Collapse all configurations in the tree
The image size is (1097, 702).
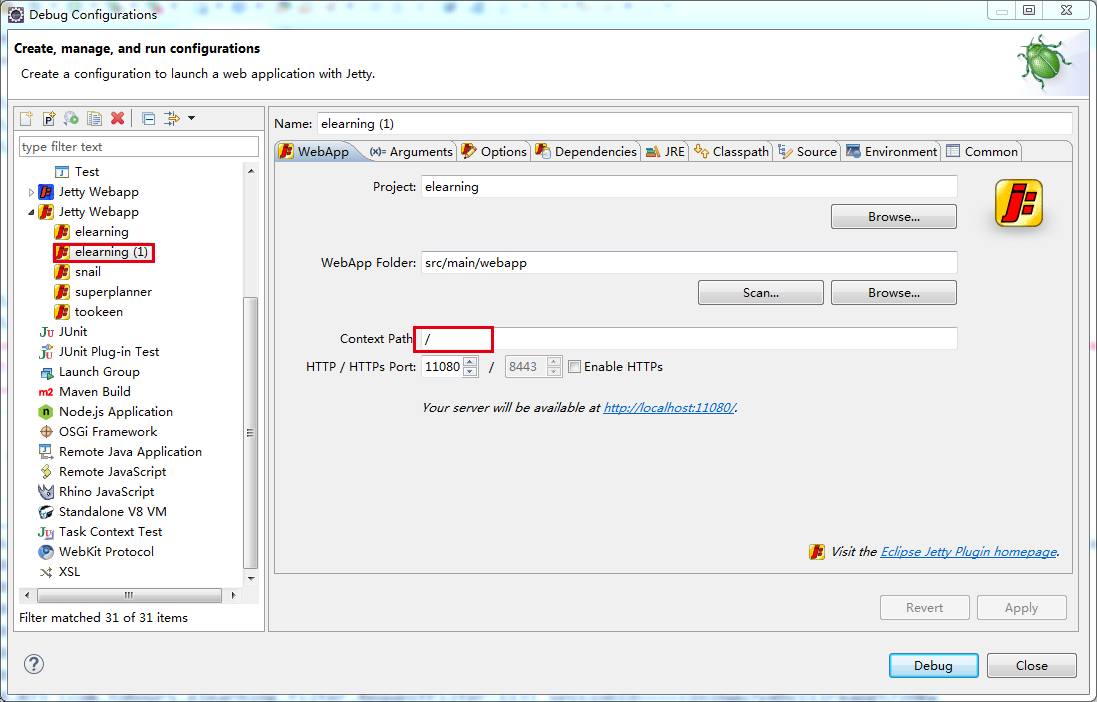[x=148, y=118]
